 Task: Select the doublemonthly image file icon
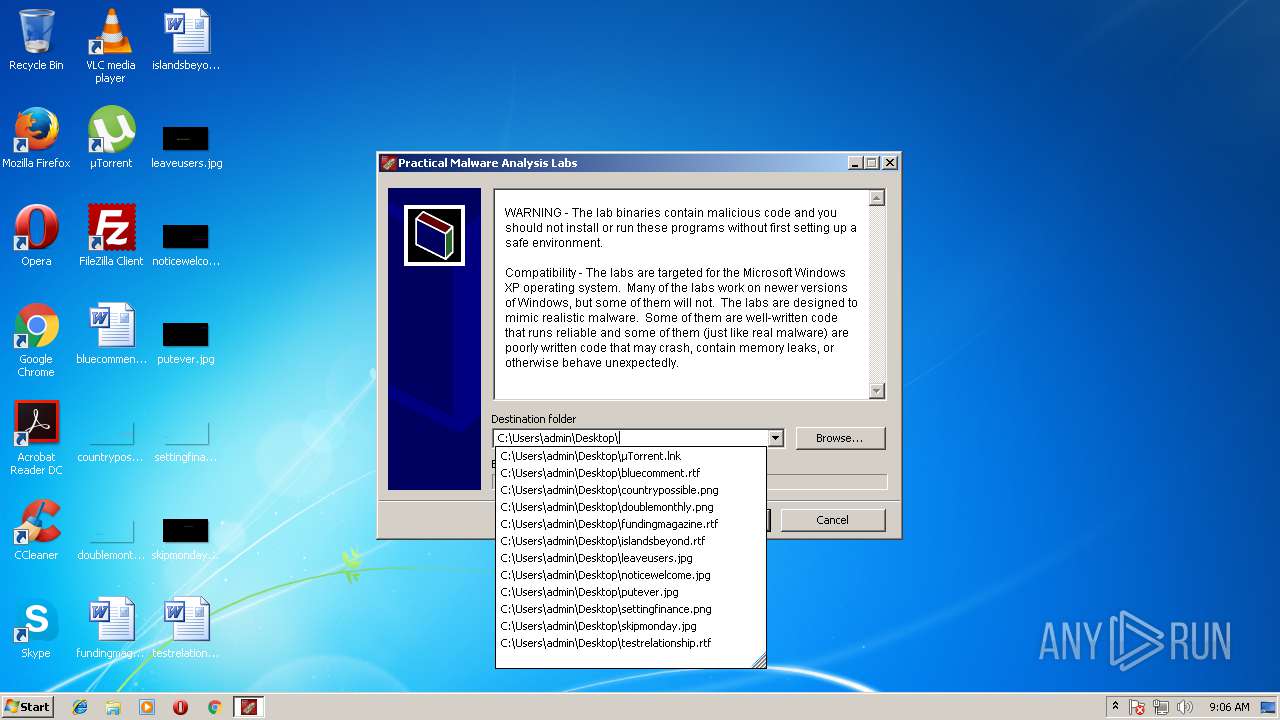pos(110,538)
